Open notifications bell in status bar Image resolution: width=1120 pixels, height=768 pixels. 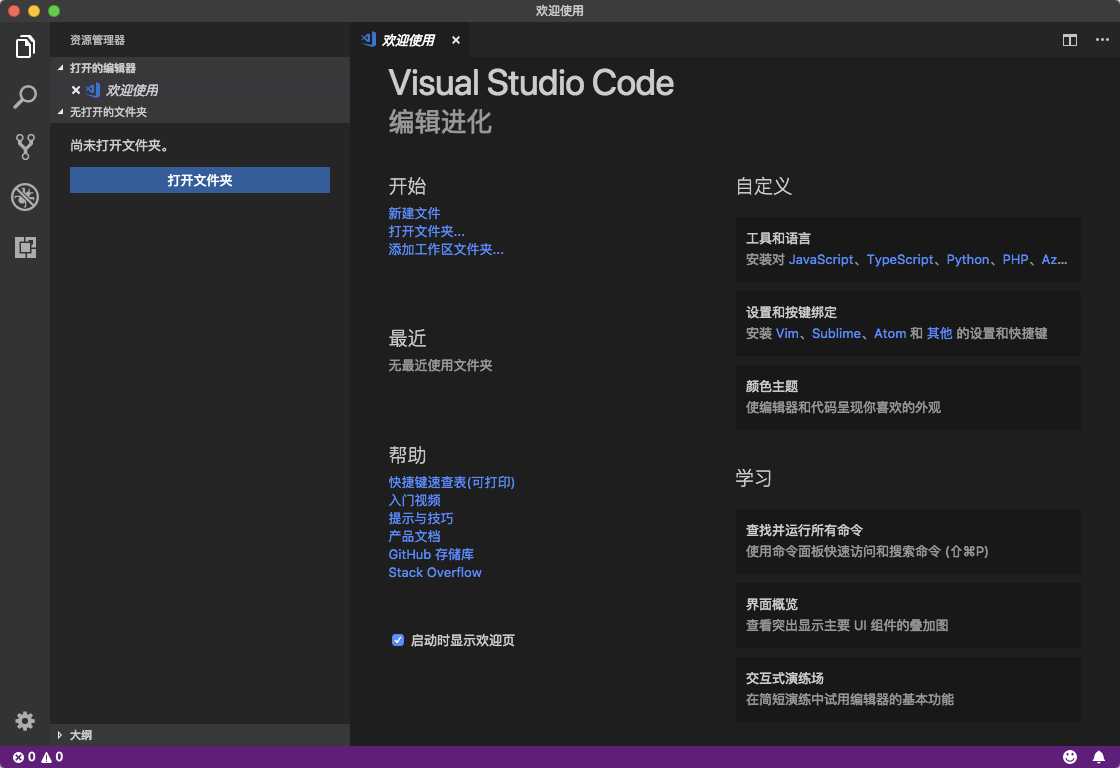[1099, 757]
